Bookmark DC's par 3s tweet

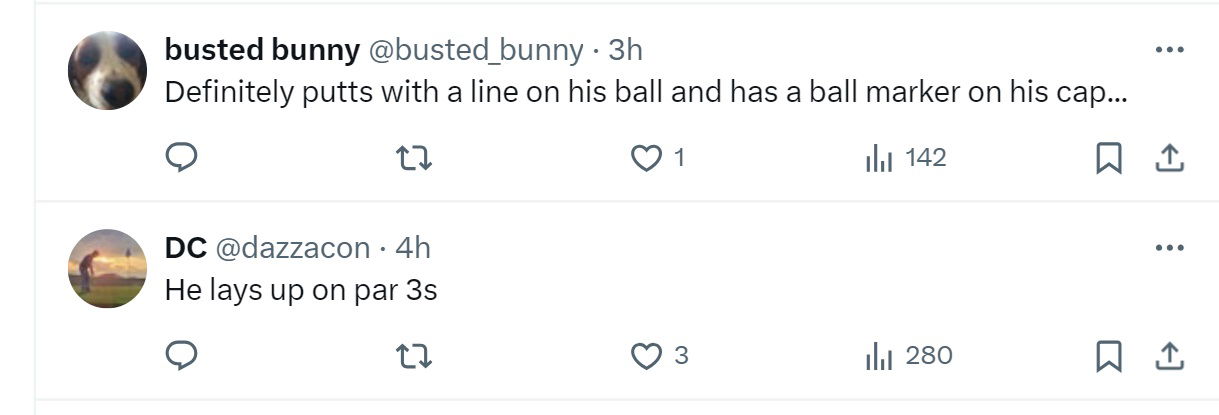click(1108, 355)
